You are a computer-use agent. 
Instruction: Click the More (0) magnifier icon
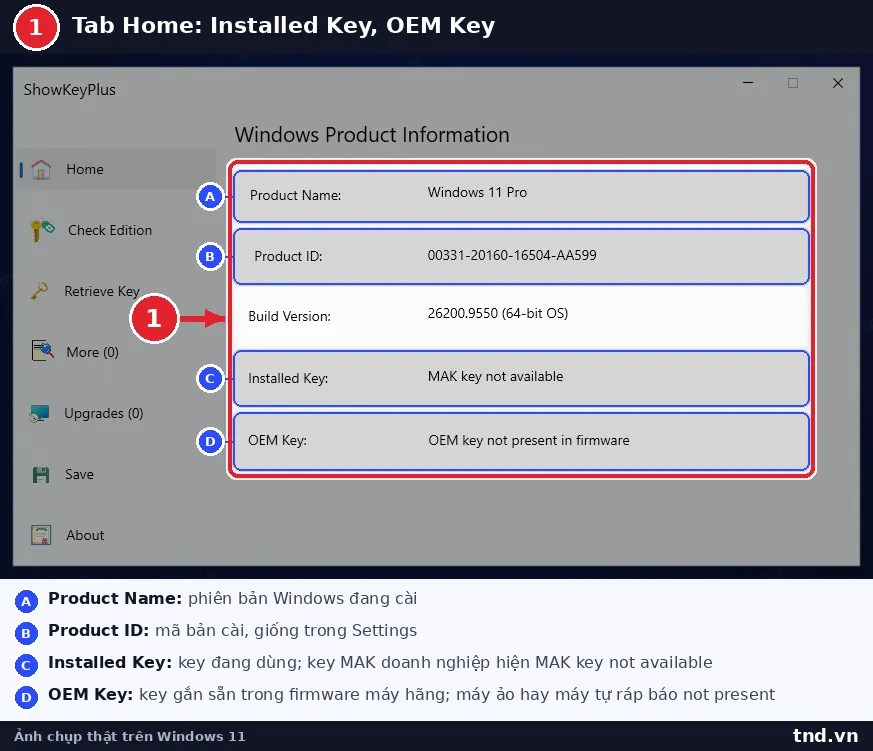click(x=42, y=351)
